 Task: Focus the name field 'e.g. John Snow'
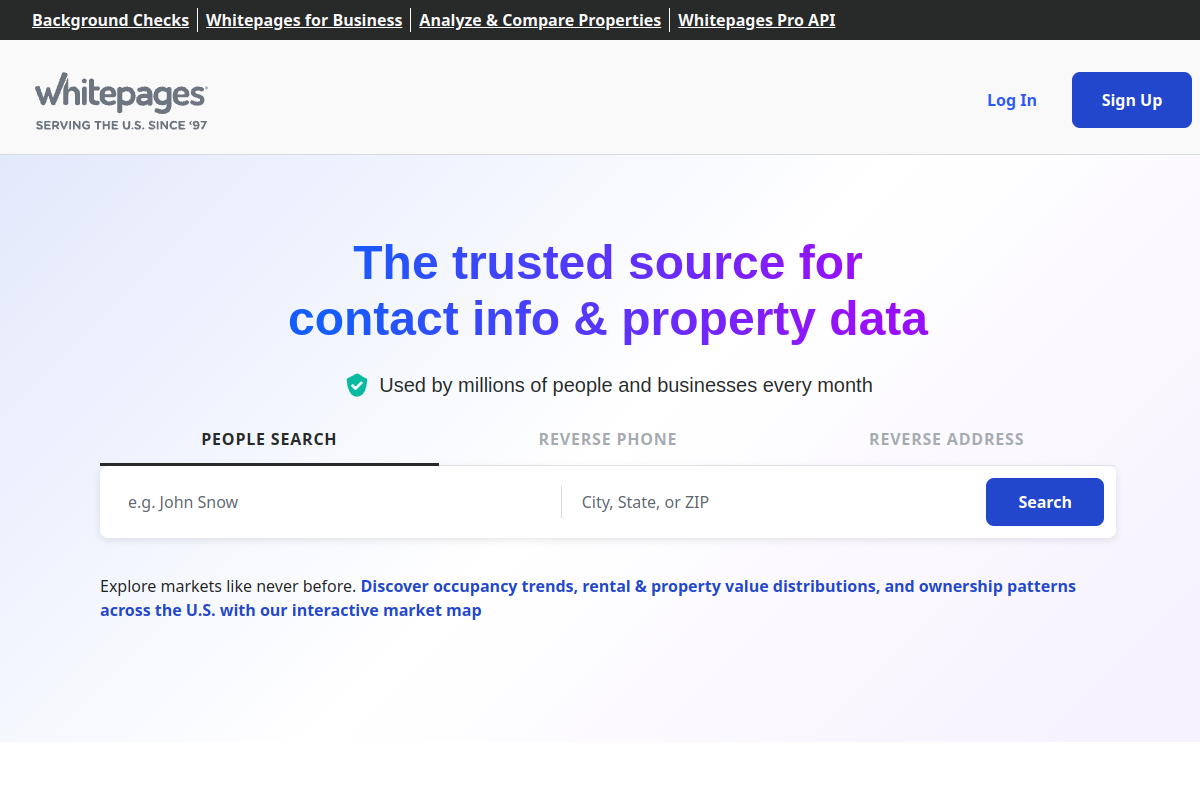(336, 502)
